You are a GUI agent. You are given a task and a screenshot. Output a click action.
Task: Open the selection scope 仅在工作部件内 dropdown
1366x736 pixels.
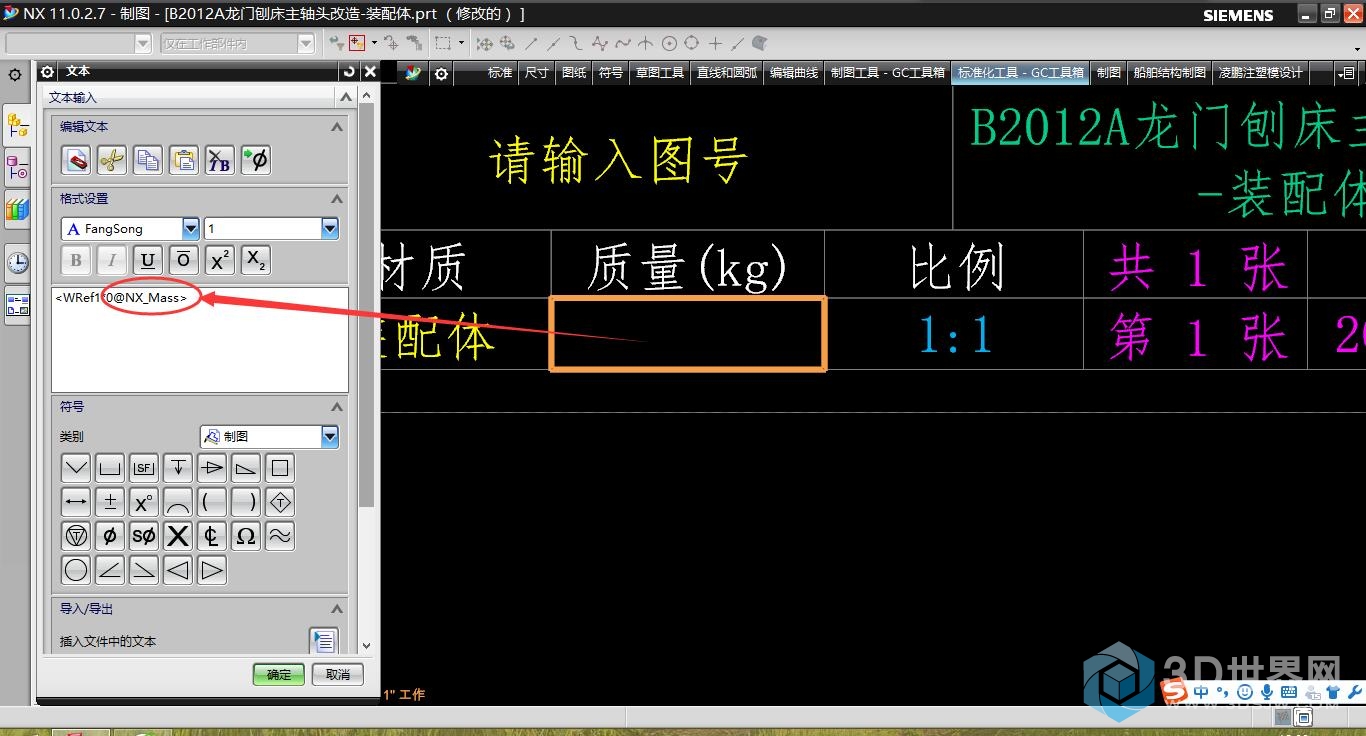pyautogui.click(x=306, y=44)
